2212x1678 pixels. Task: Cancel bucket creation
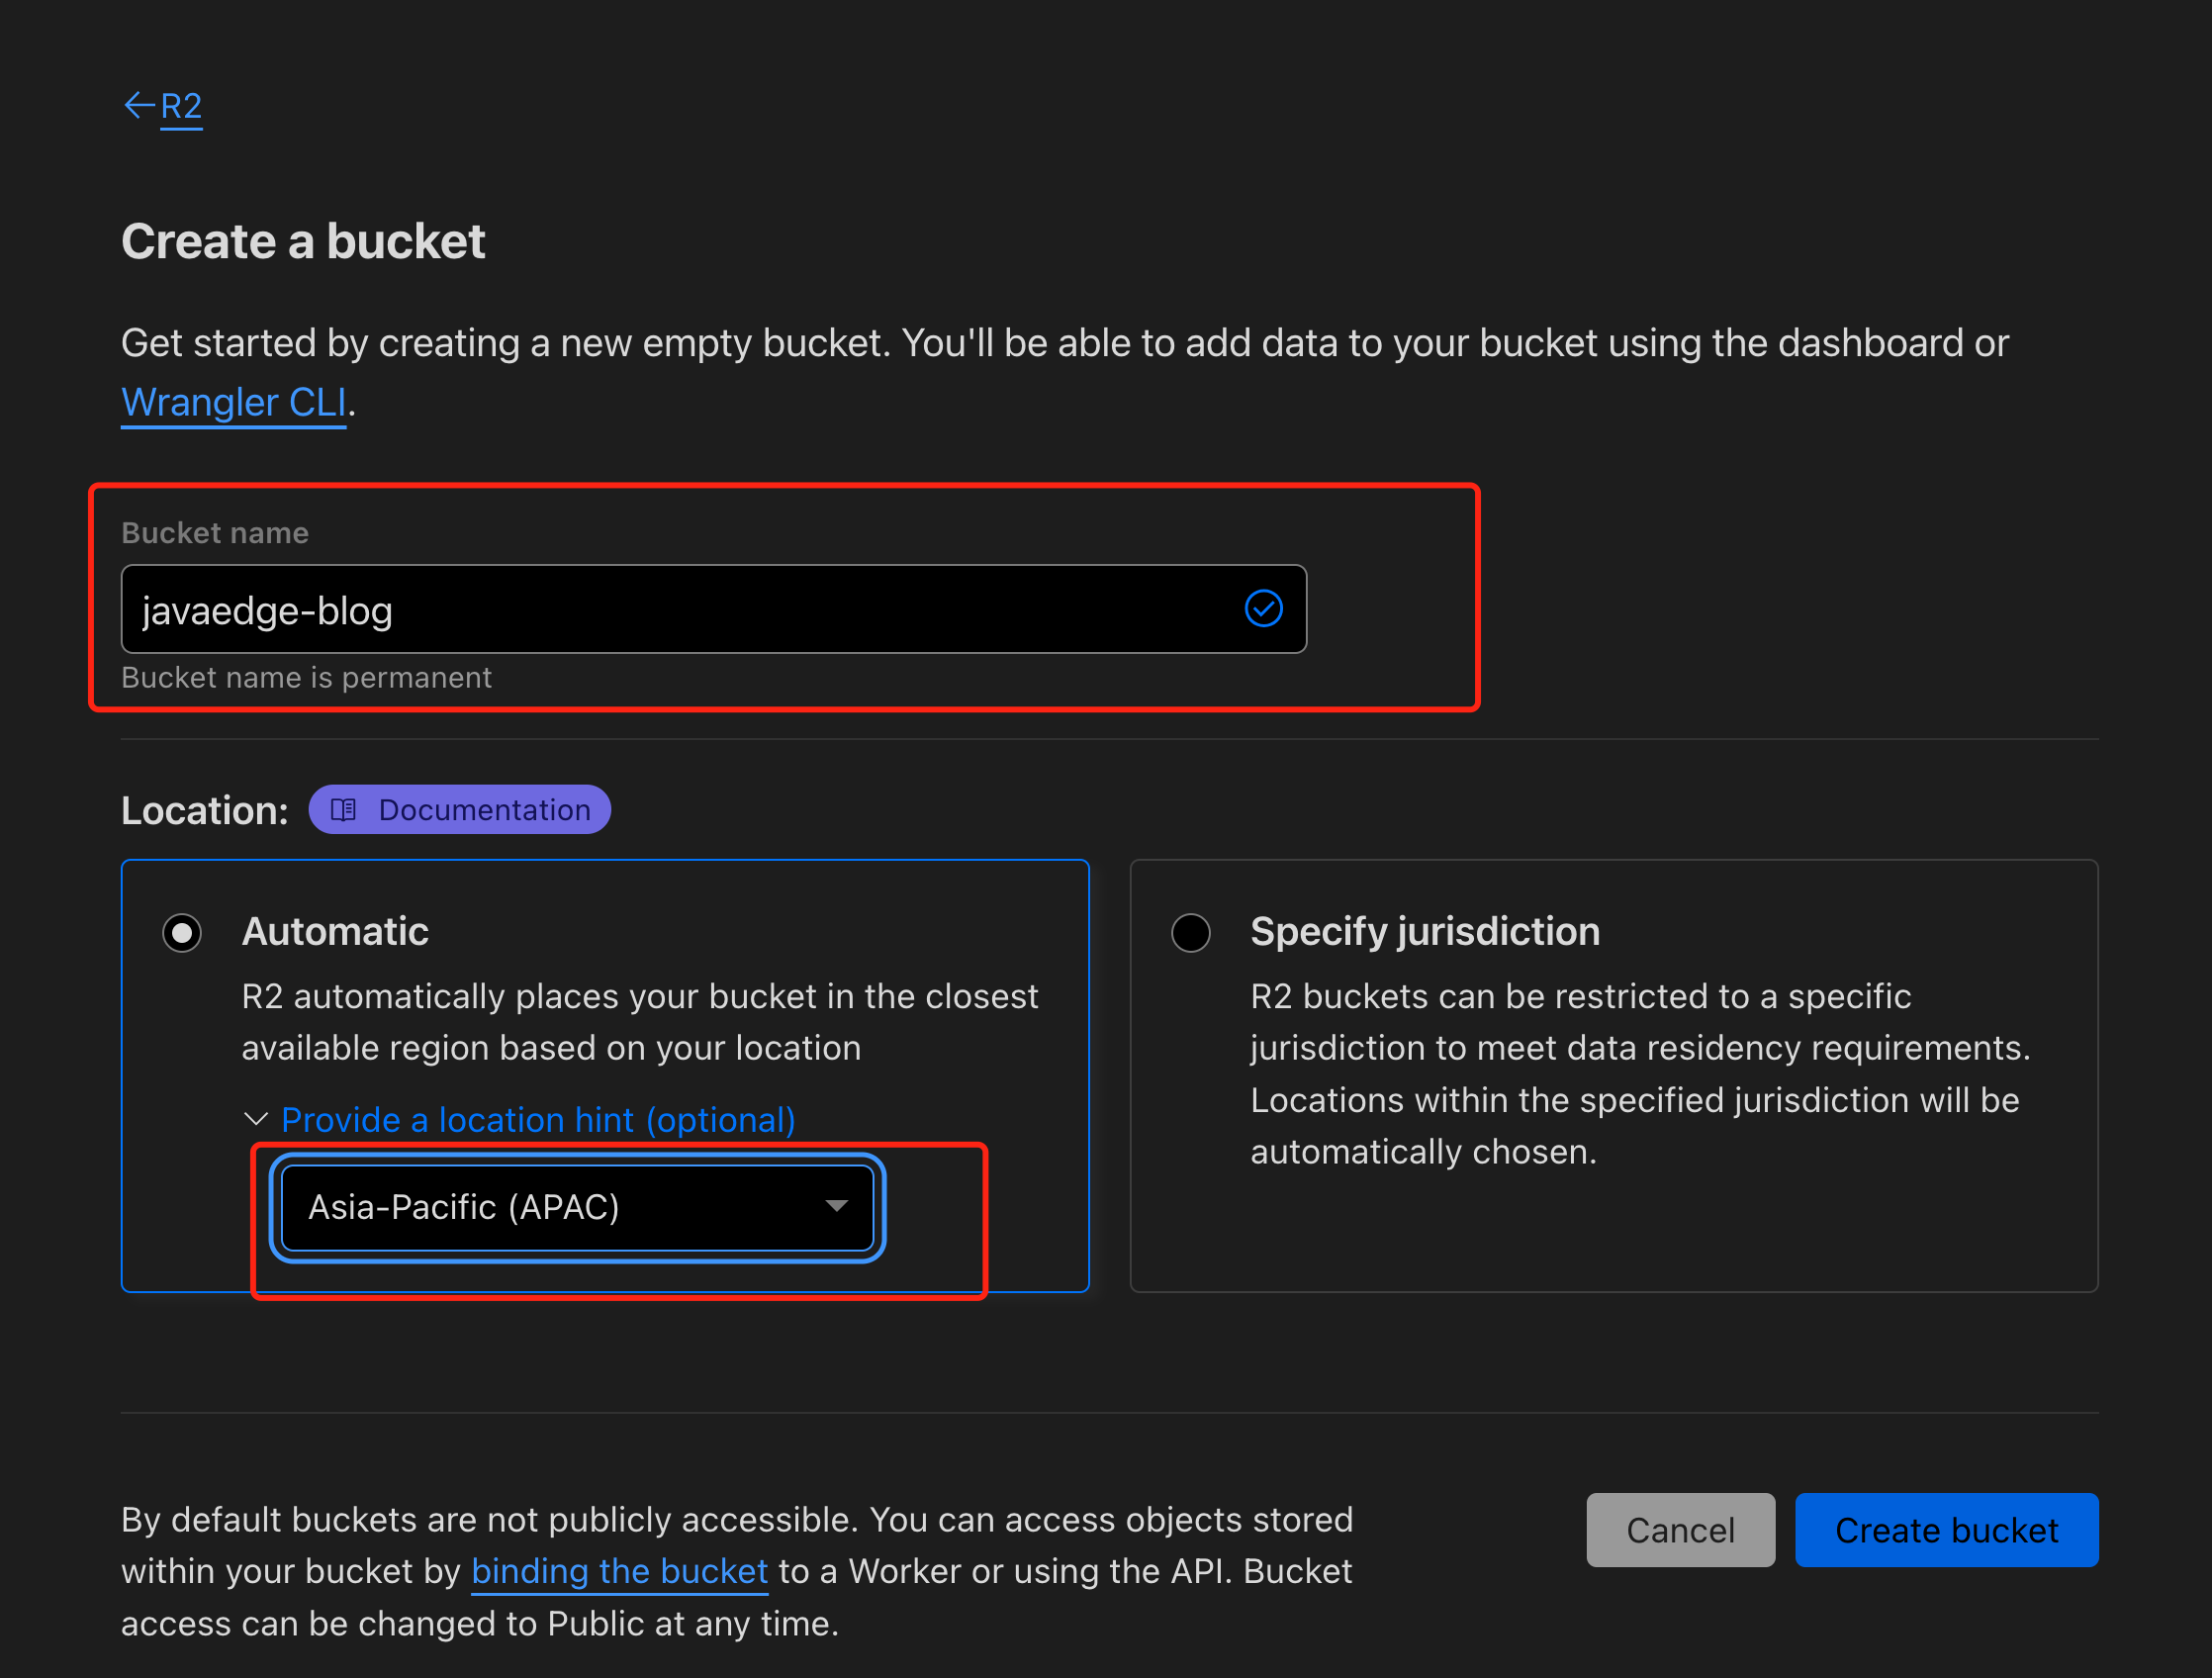[1680, 1530]
